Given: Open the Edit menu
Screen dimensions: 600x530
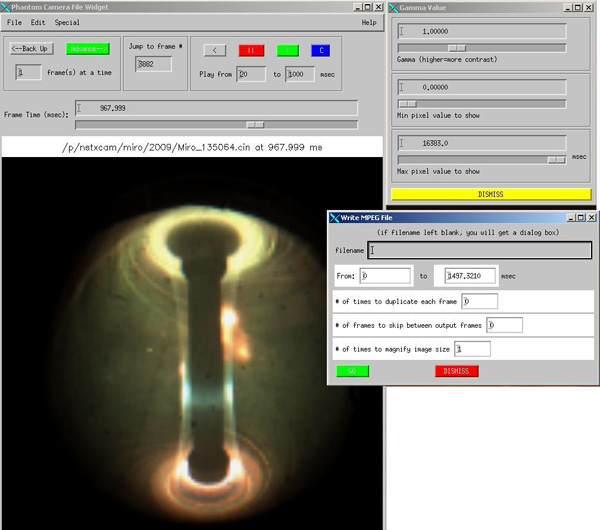Looking at the screenshot, I should coord(38,22).
